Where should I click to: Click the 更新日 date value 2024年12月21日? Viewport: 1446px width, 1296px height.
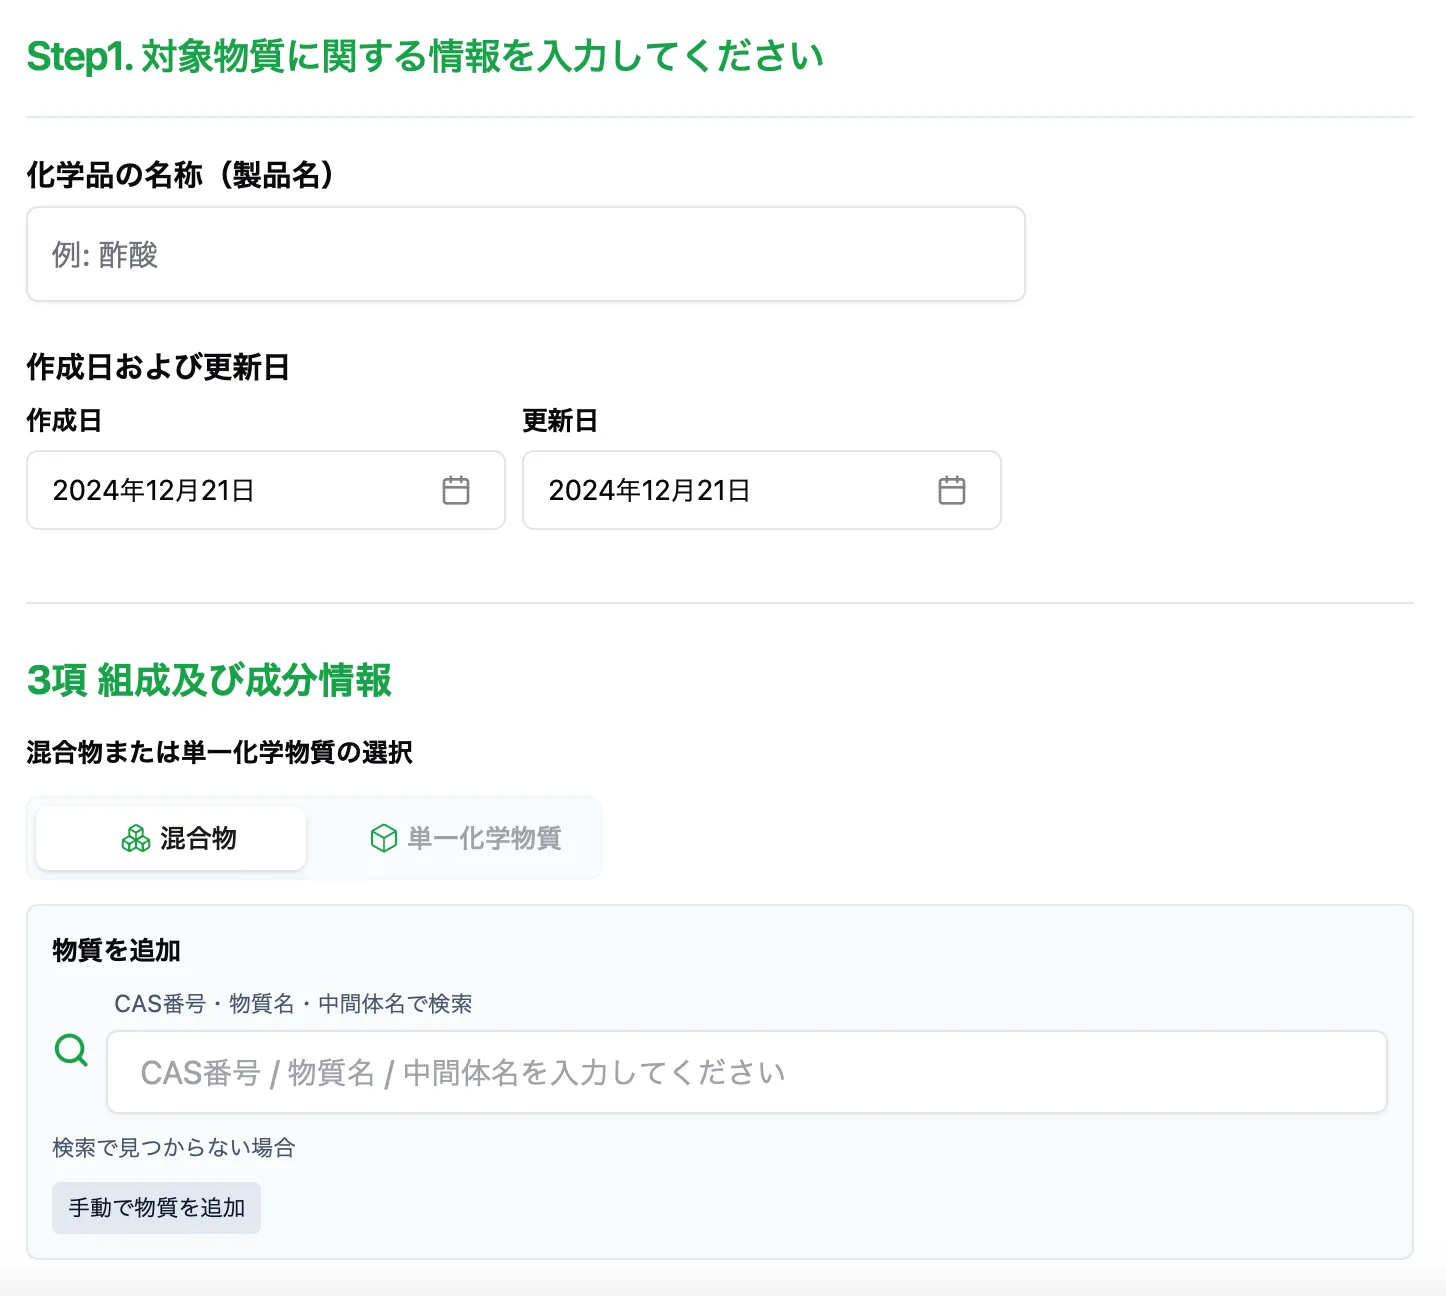point(649,491)
